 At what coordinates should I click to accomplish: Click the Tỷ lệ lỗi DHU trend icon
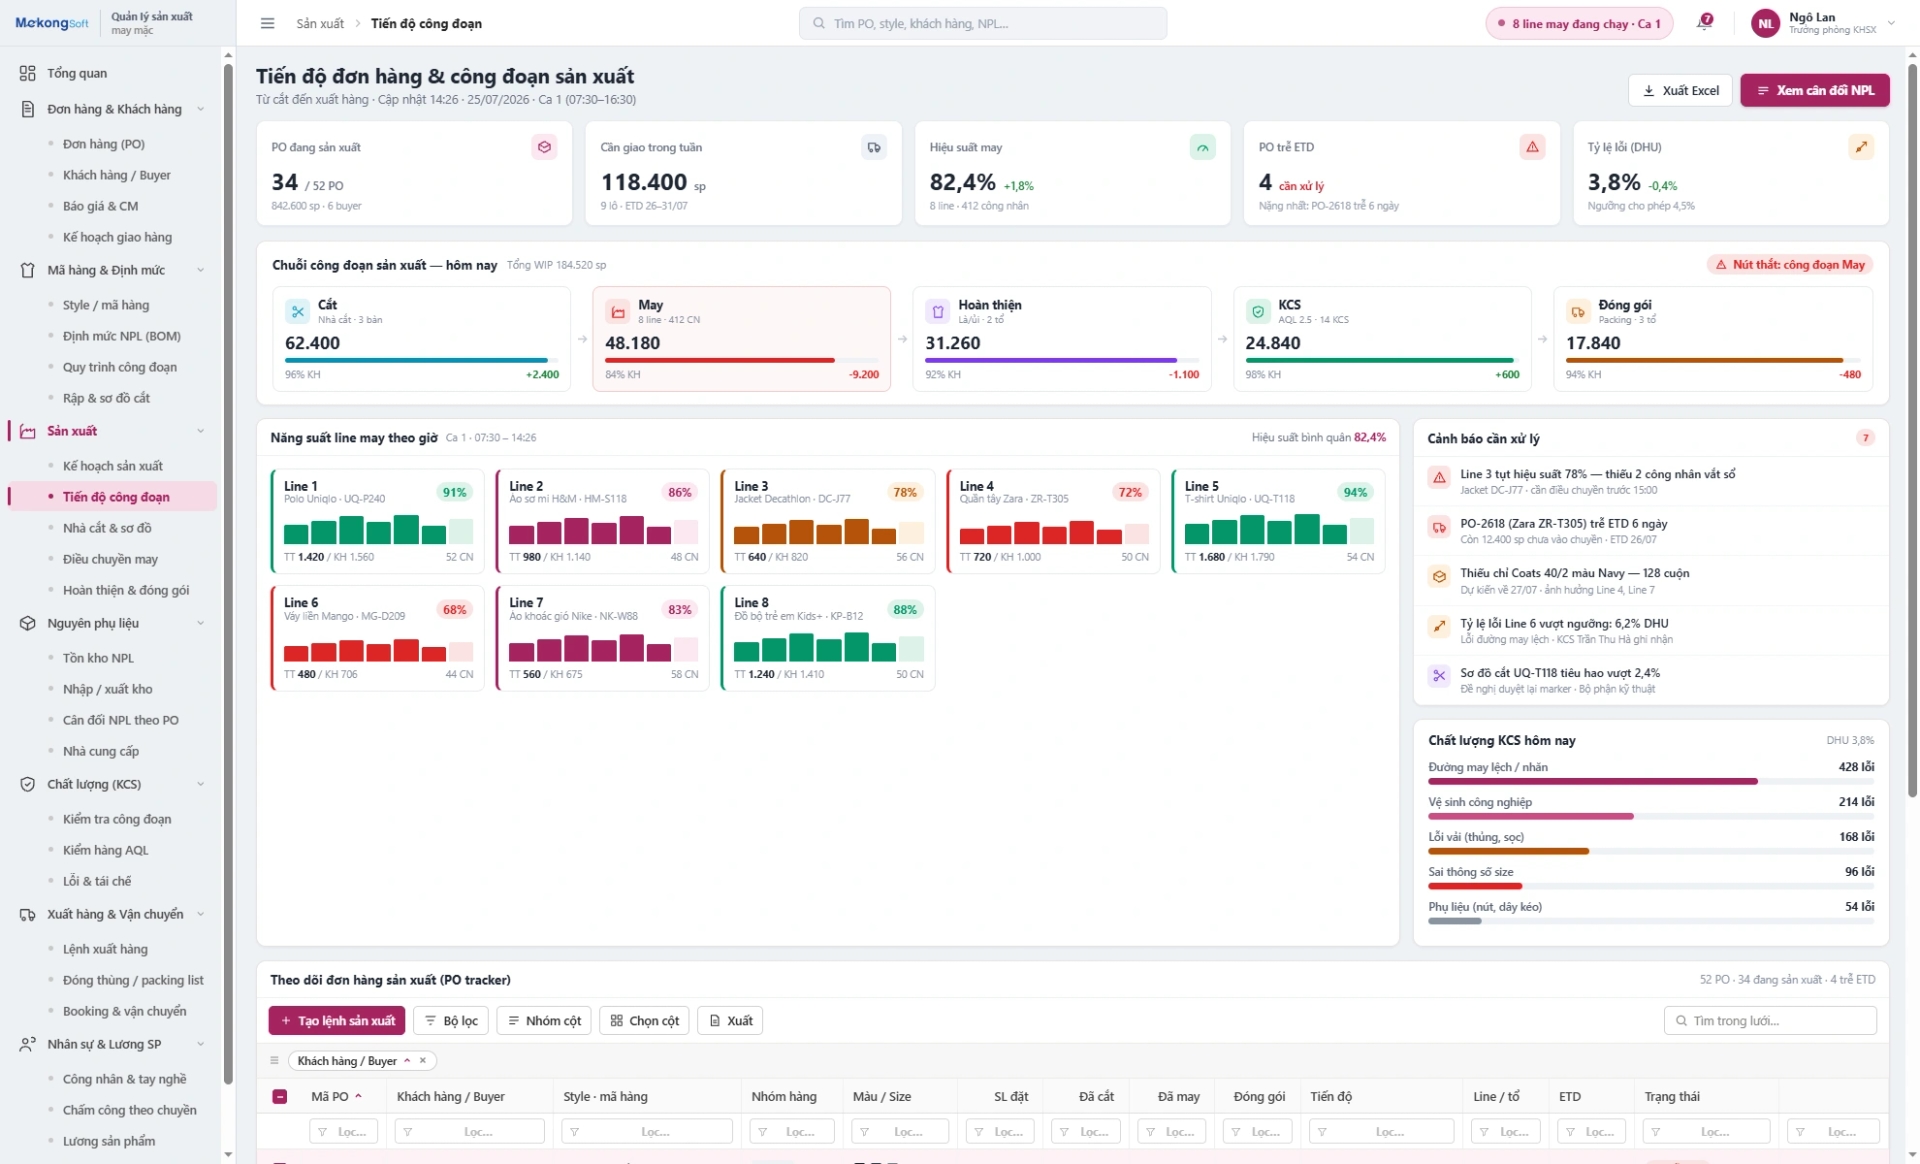(x=1861, y=147)
